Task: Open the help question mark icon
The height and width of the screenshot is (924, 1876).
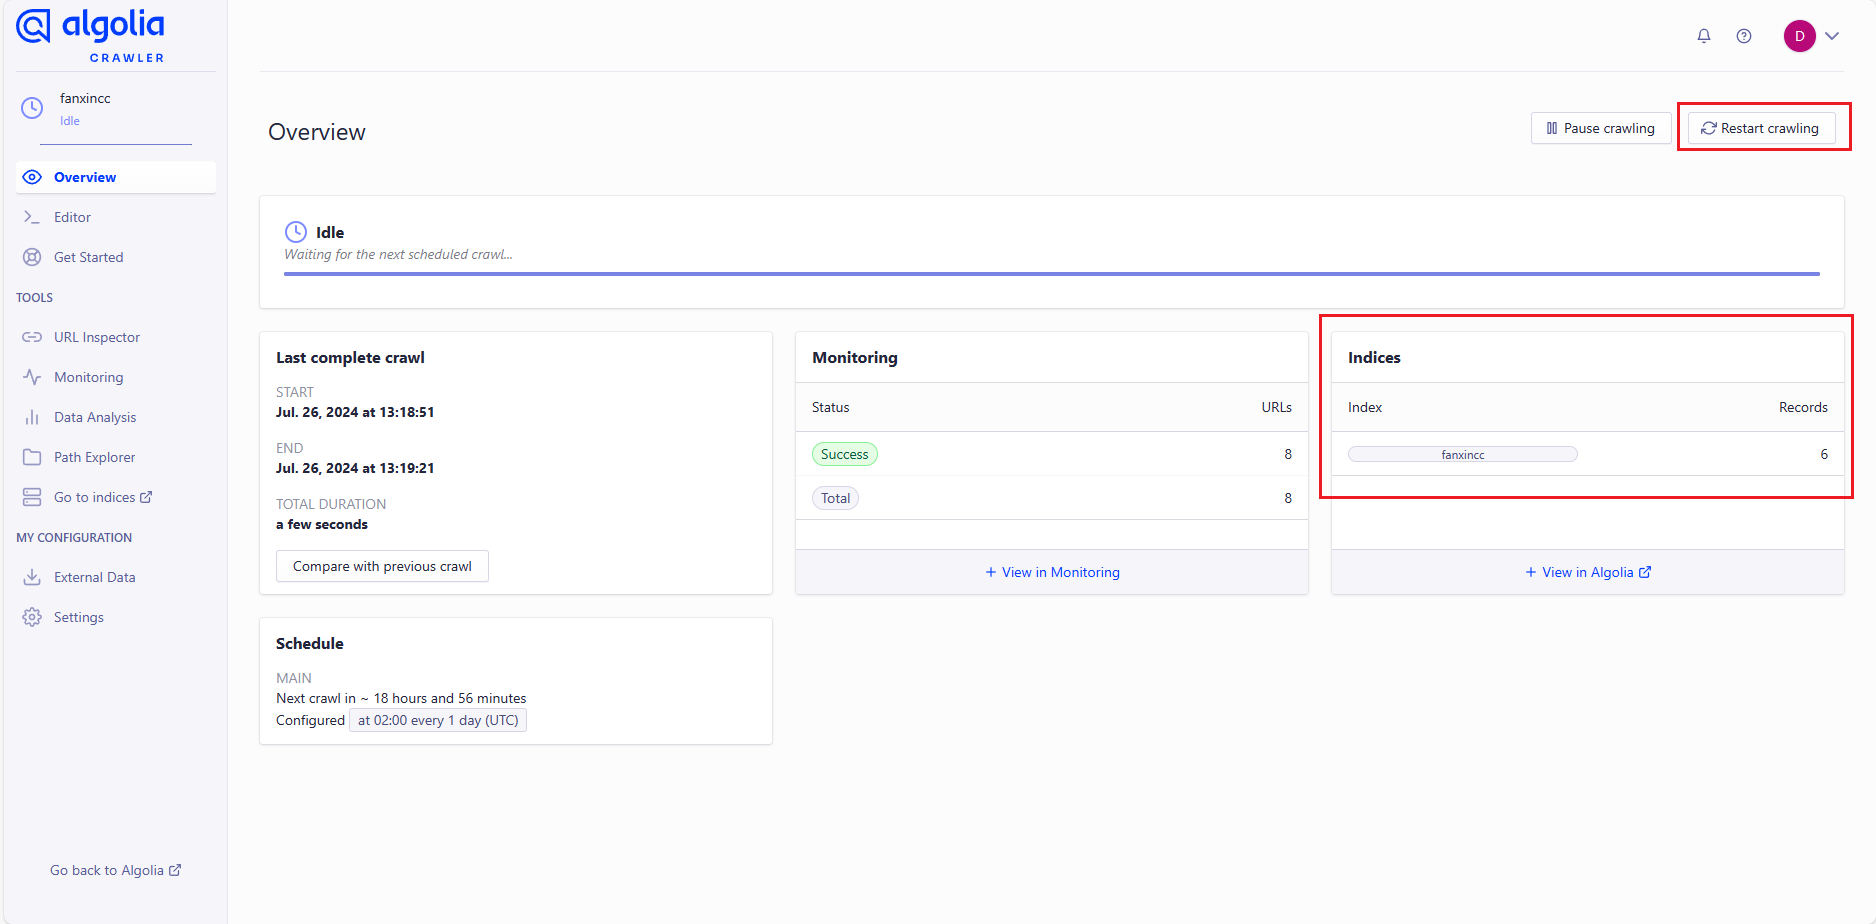Action: 1744,36
